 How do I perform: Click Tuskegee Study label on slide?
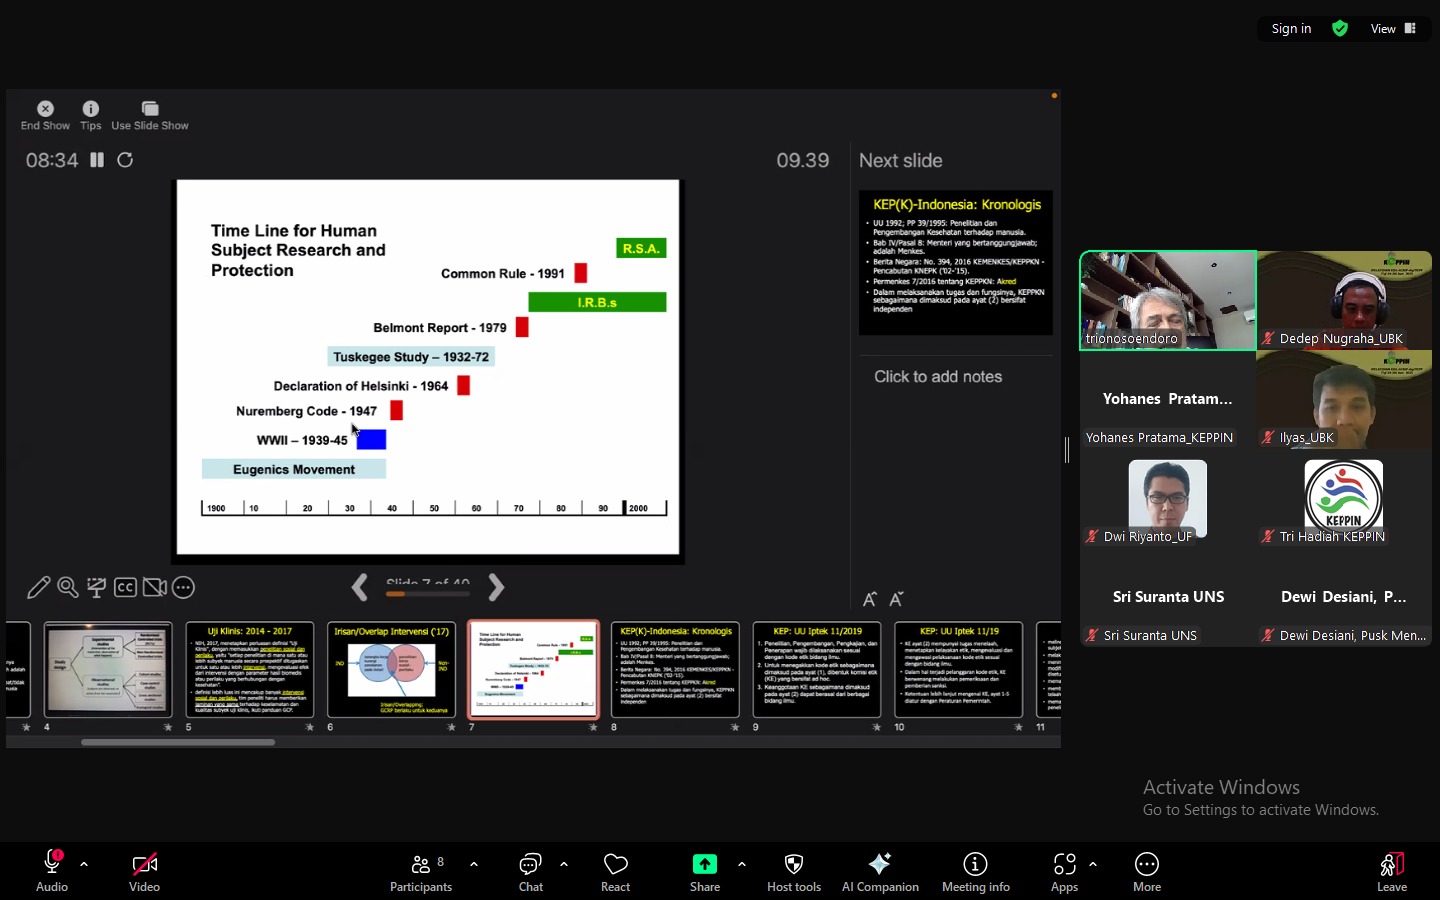pyautogui.click(x=411, y=357)
